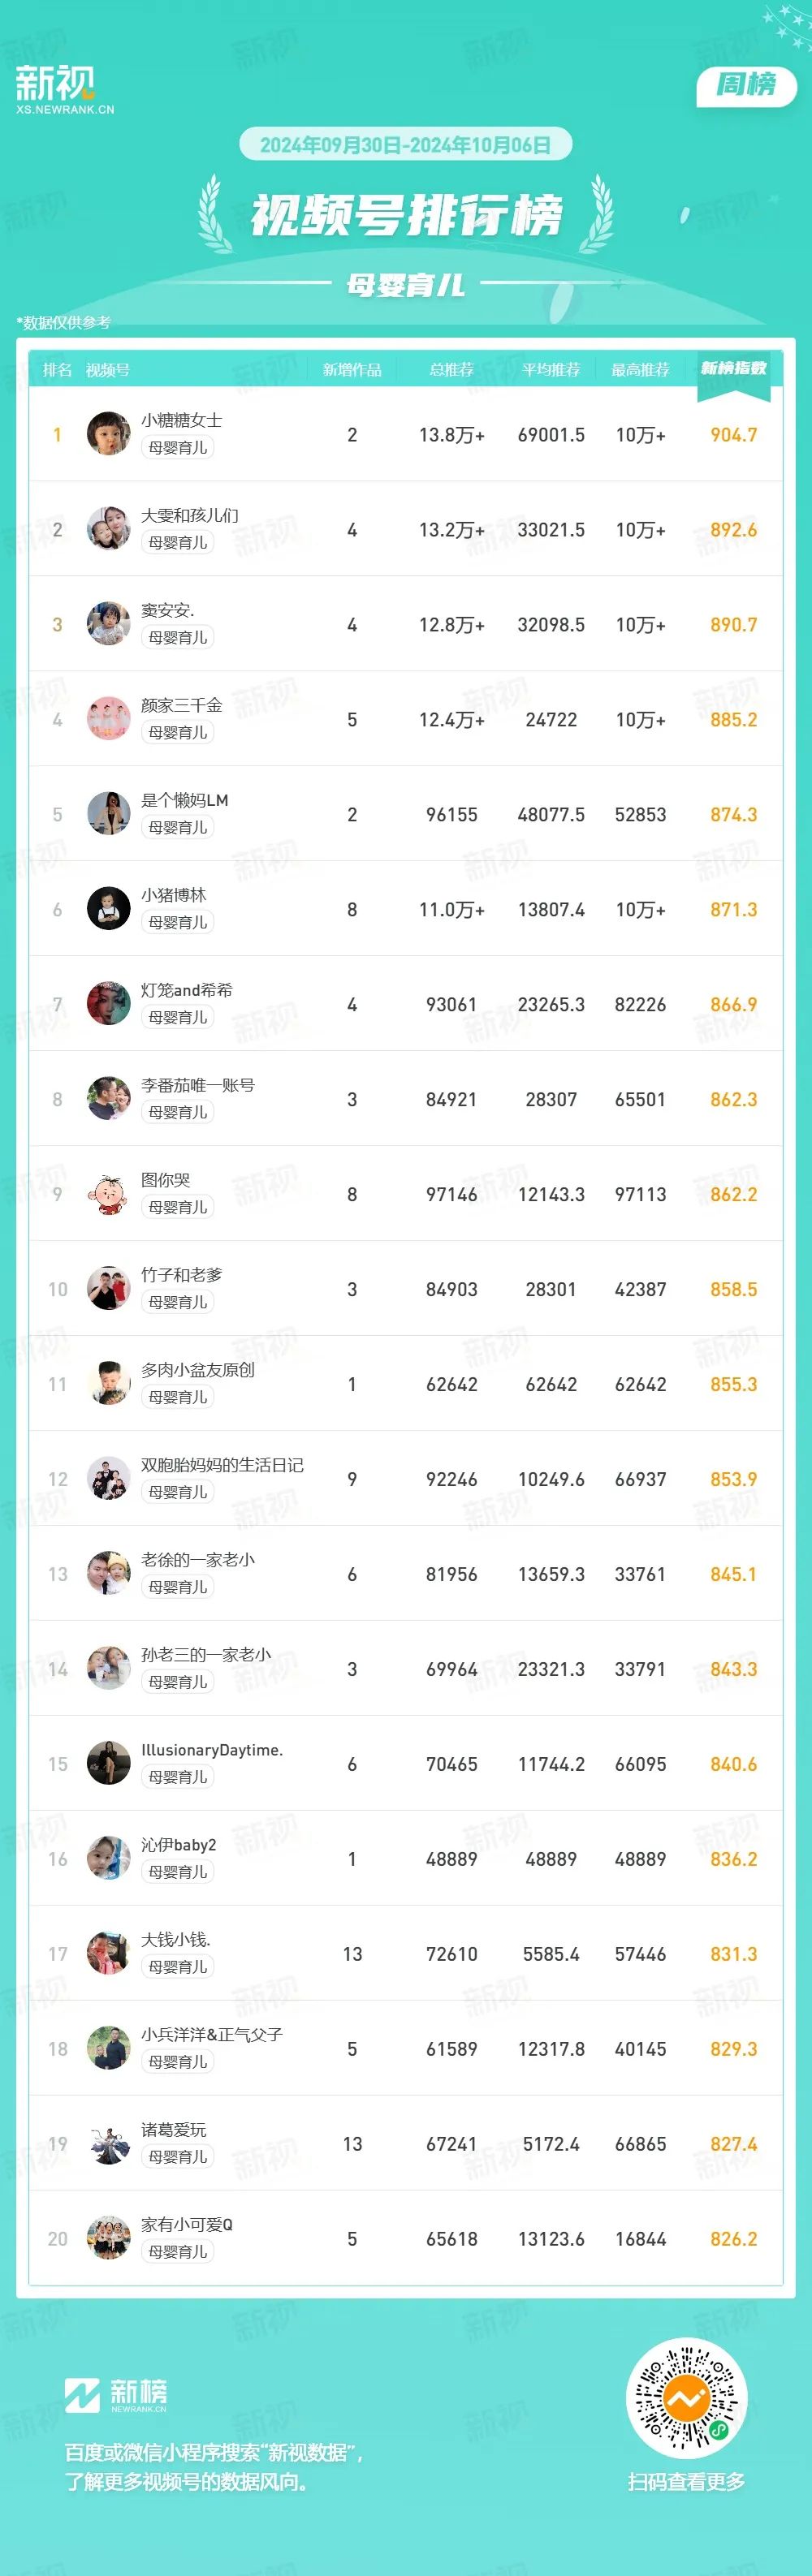812x2576 pixels.
Task: Open the account name IllusionaryDaytime.
Action: [x=212, y=1750]
